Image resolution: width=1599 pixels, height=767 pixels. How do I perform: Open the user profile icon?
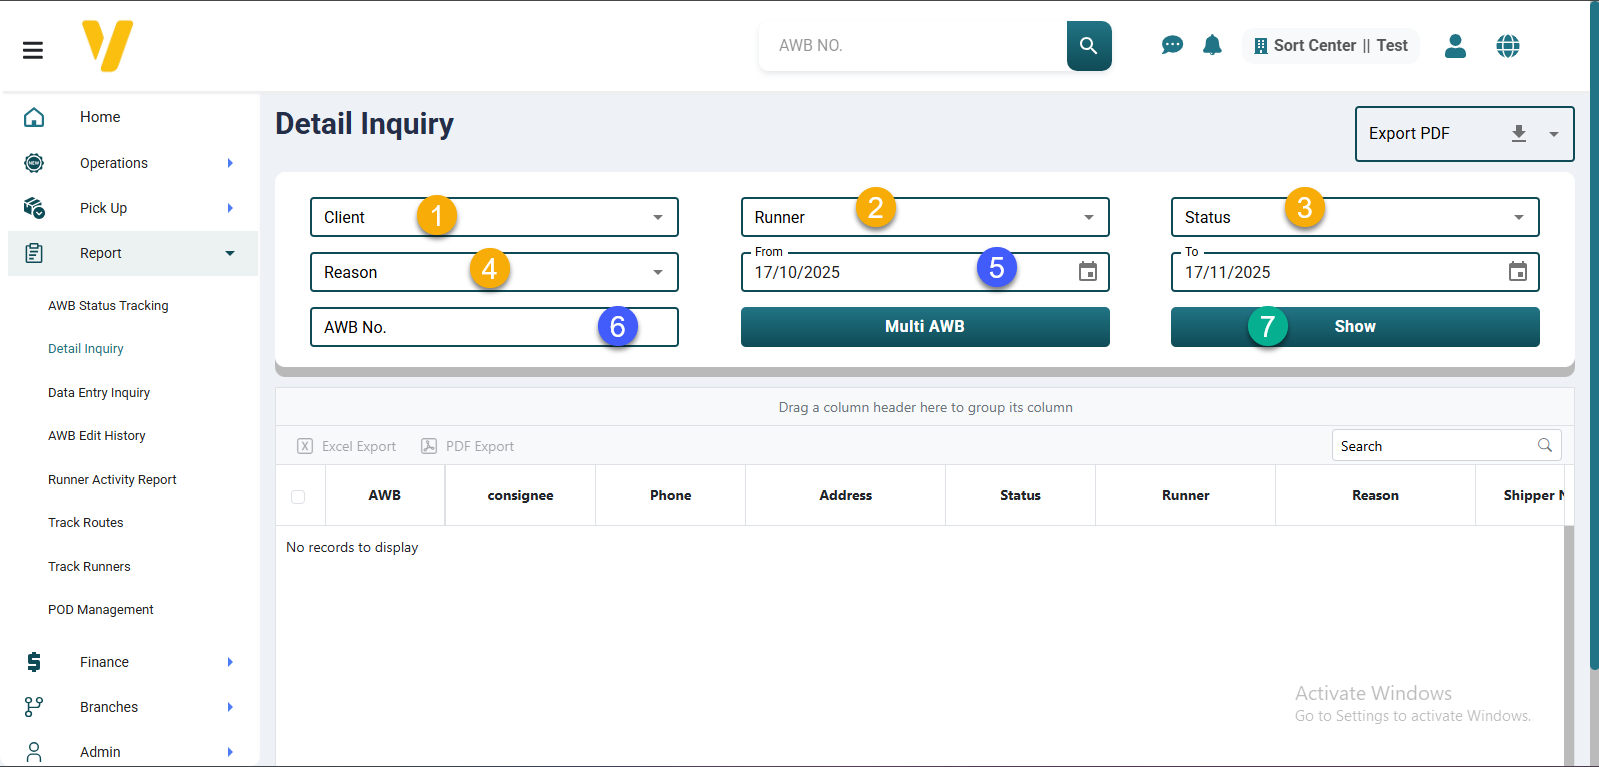[x=1455, y=46]
